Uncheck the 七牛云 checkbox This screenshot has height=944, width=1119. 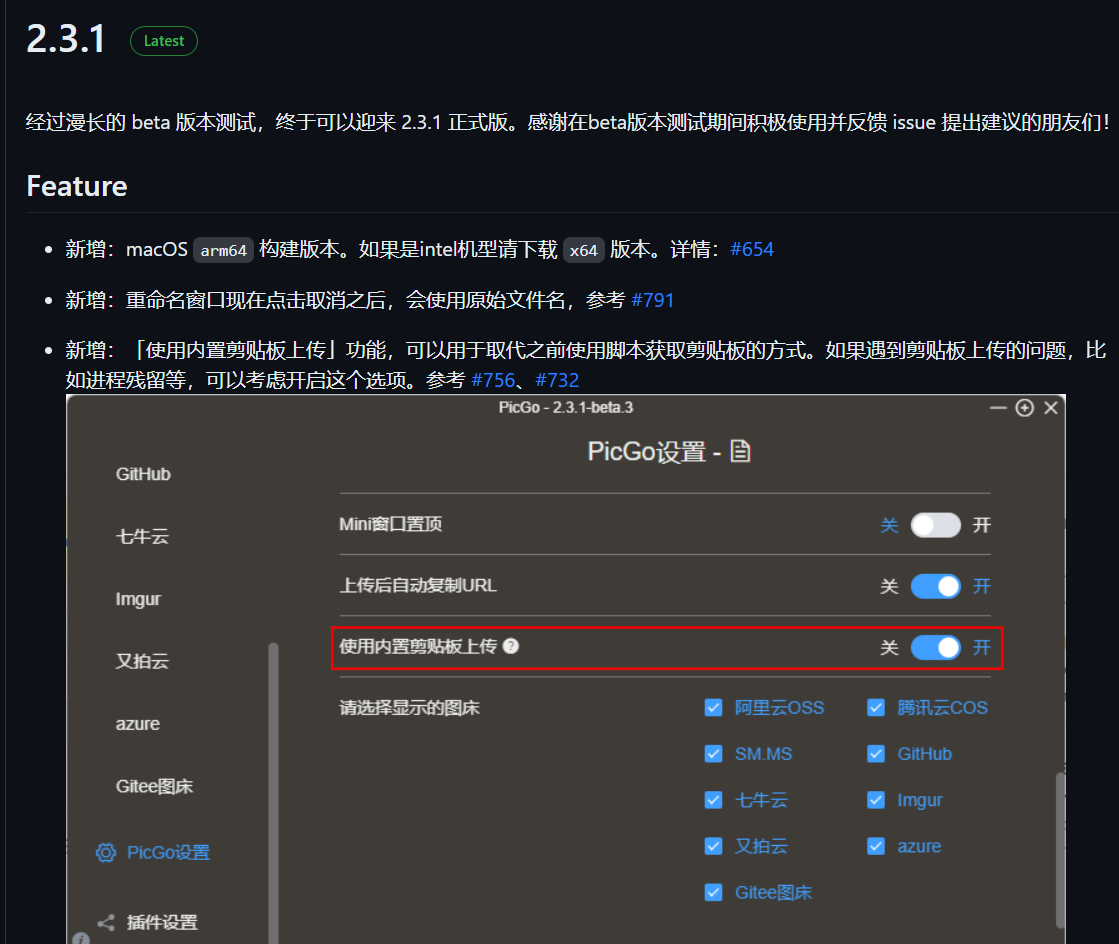tap(713, 800)
